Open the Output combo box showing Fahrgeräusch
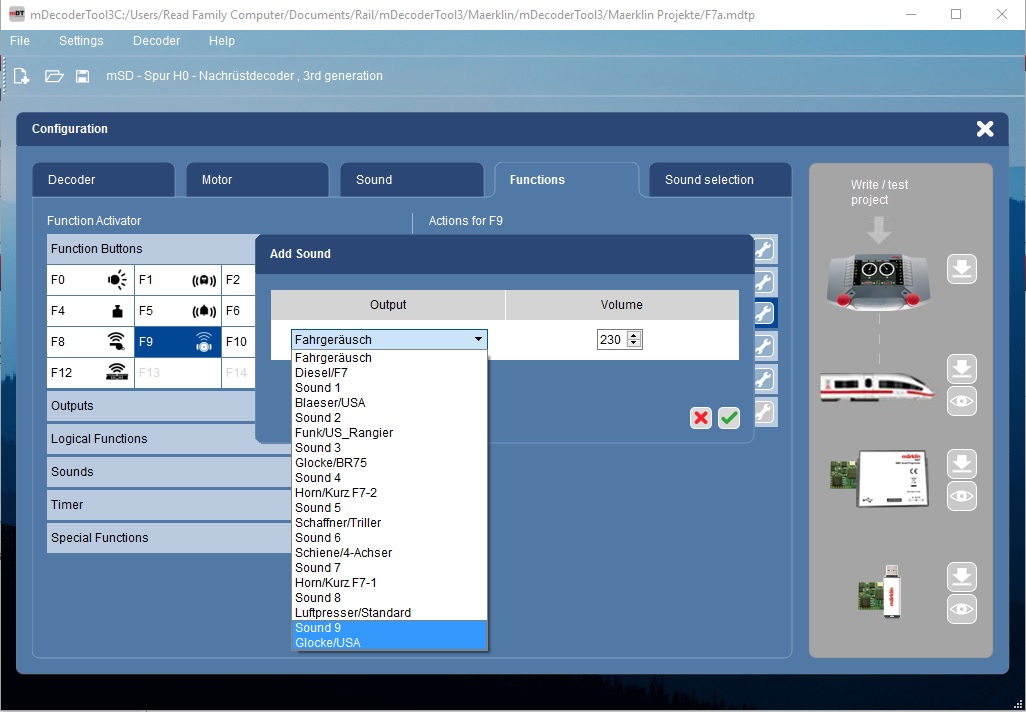 pyautogui.click(x=389, y=340)
